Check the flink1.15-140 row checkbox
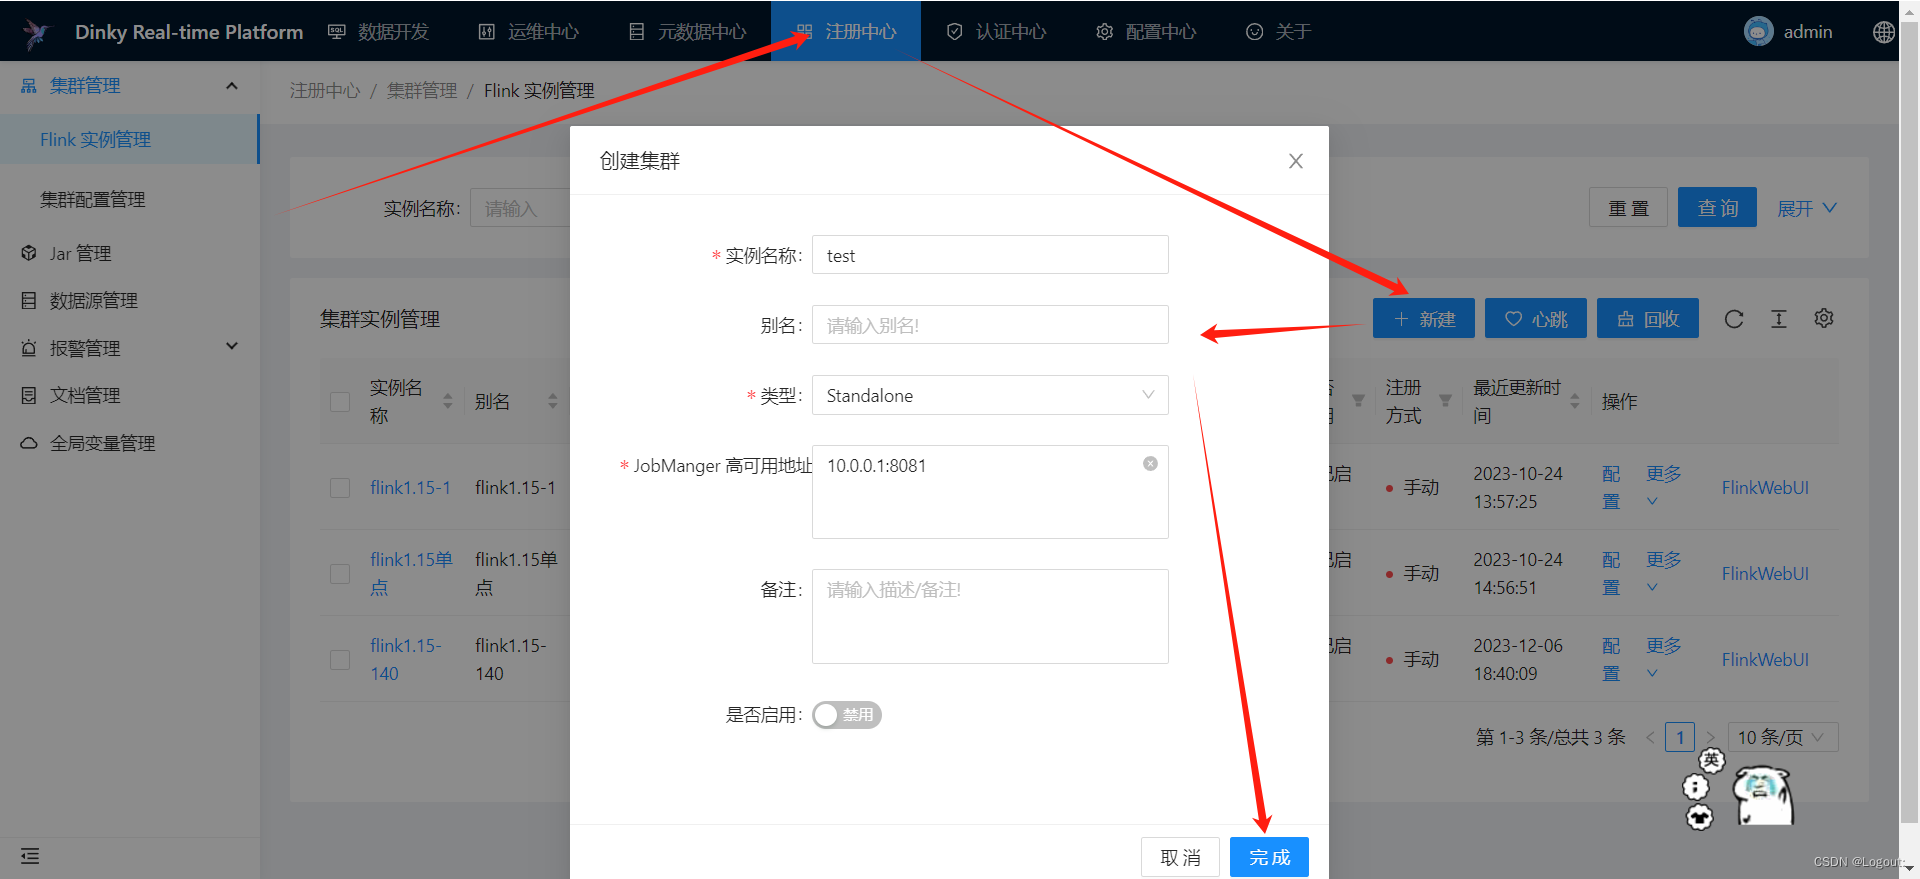Screen dimensions: 1920x879 point(340,660)
